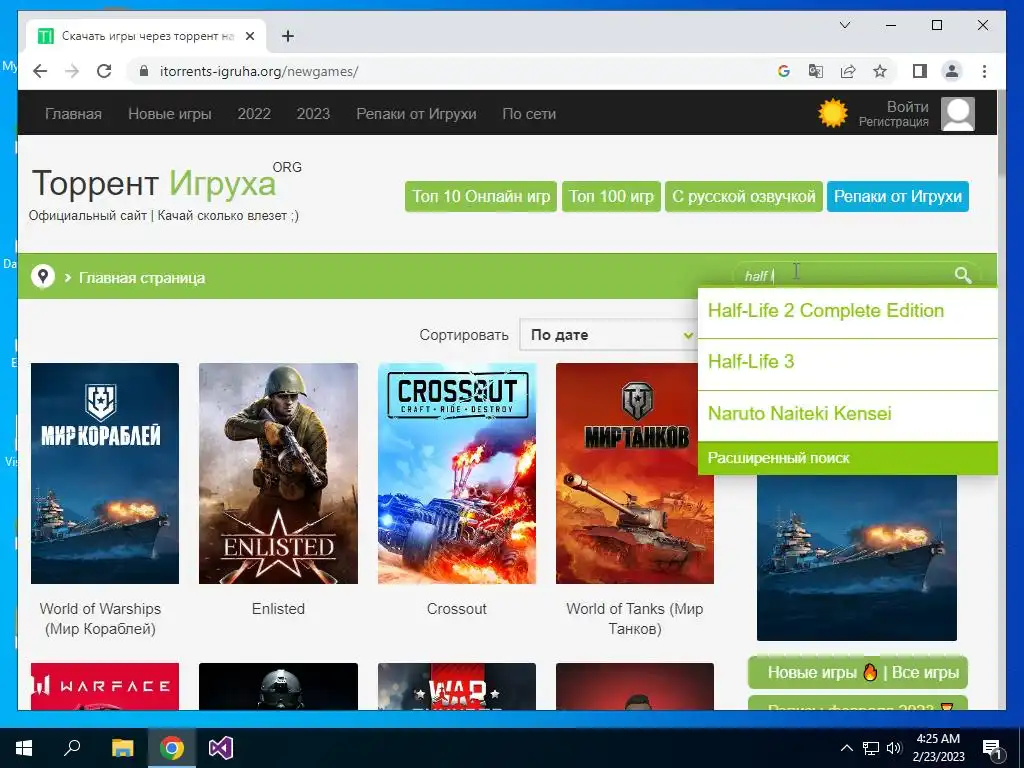Open Warface game cover
This screenshot has width=1024, height=768.
click(x=104, y=686)
